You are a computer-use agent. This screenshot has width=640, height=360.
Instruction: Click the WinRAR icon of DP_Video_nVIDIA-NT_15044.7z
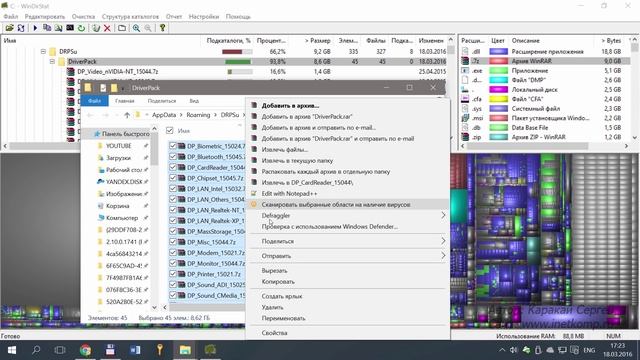[71, 71]
